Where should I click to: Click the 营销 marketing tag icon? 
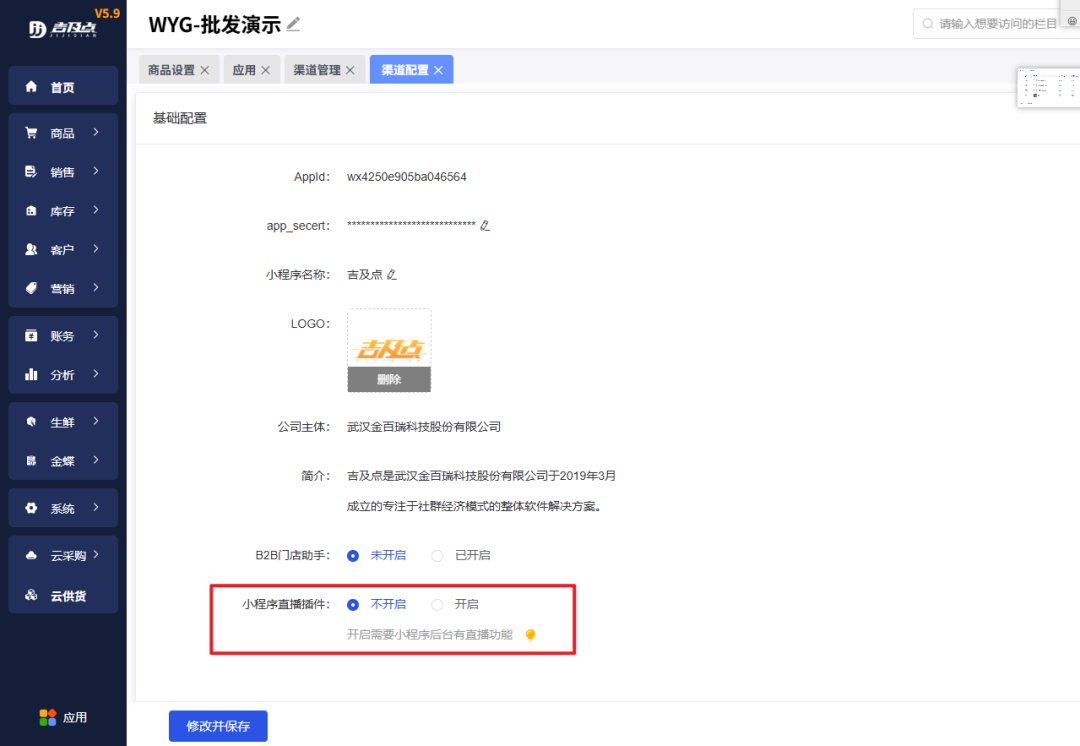(32, 288)
